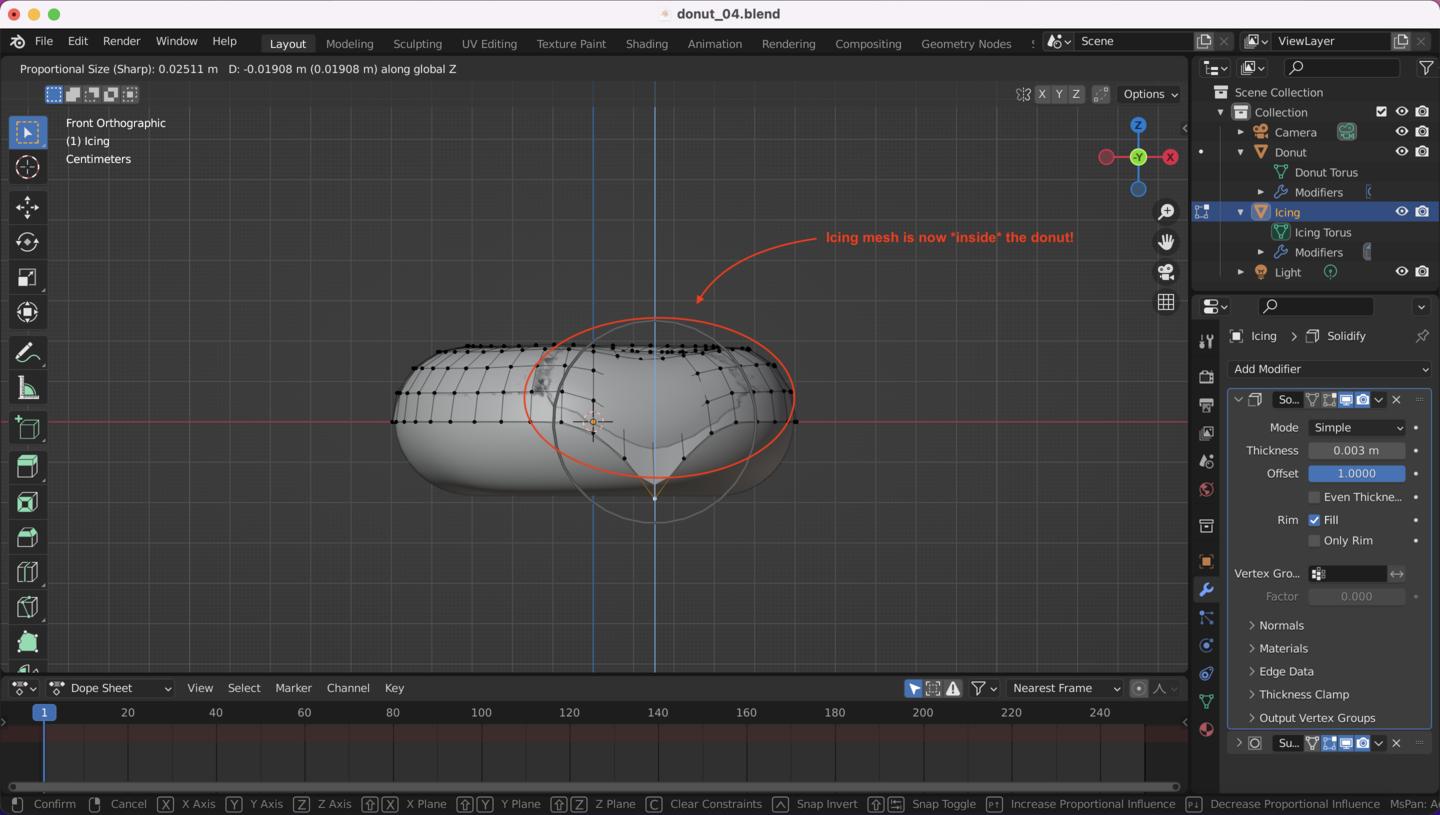Activate the Zoom magnifier in the viewport sidebar
The width and height of the screenshot is (1440, 815).
click(1166, 211)
